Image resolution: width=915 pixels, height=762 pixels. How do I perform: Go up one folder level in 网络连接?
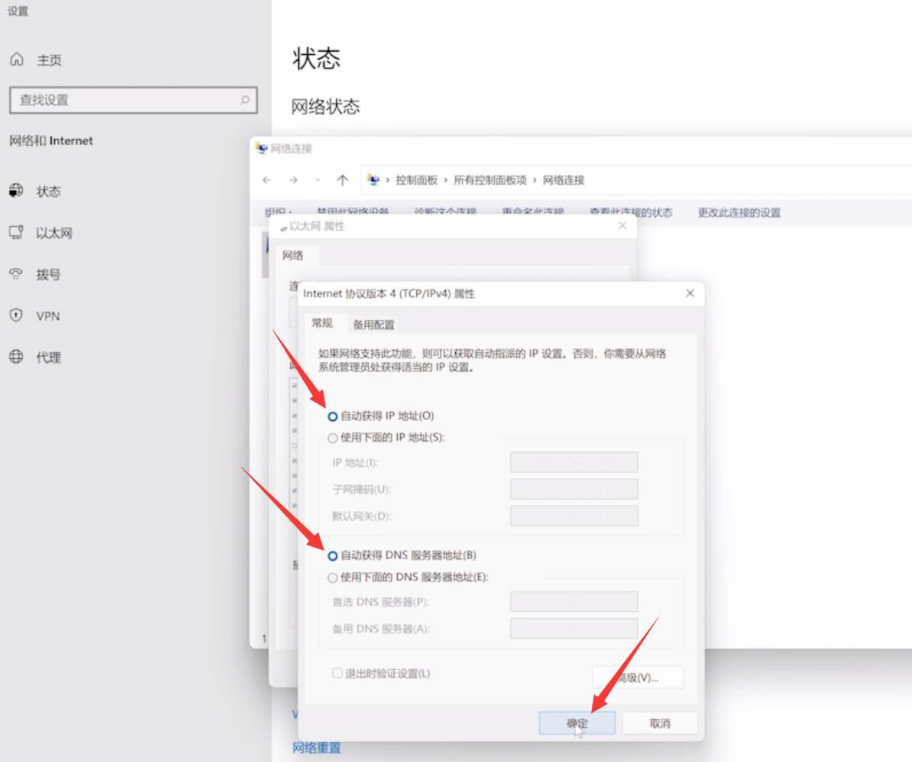pyautogui.click(x=342, y=180)
